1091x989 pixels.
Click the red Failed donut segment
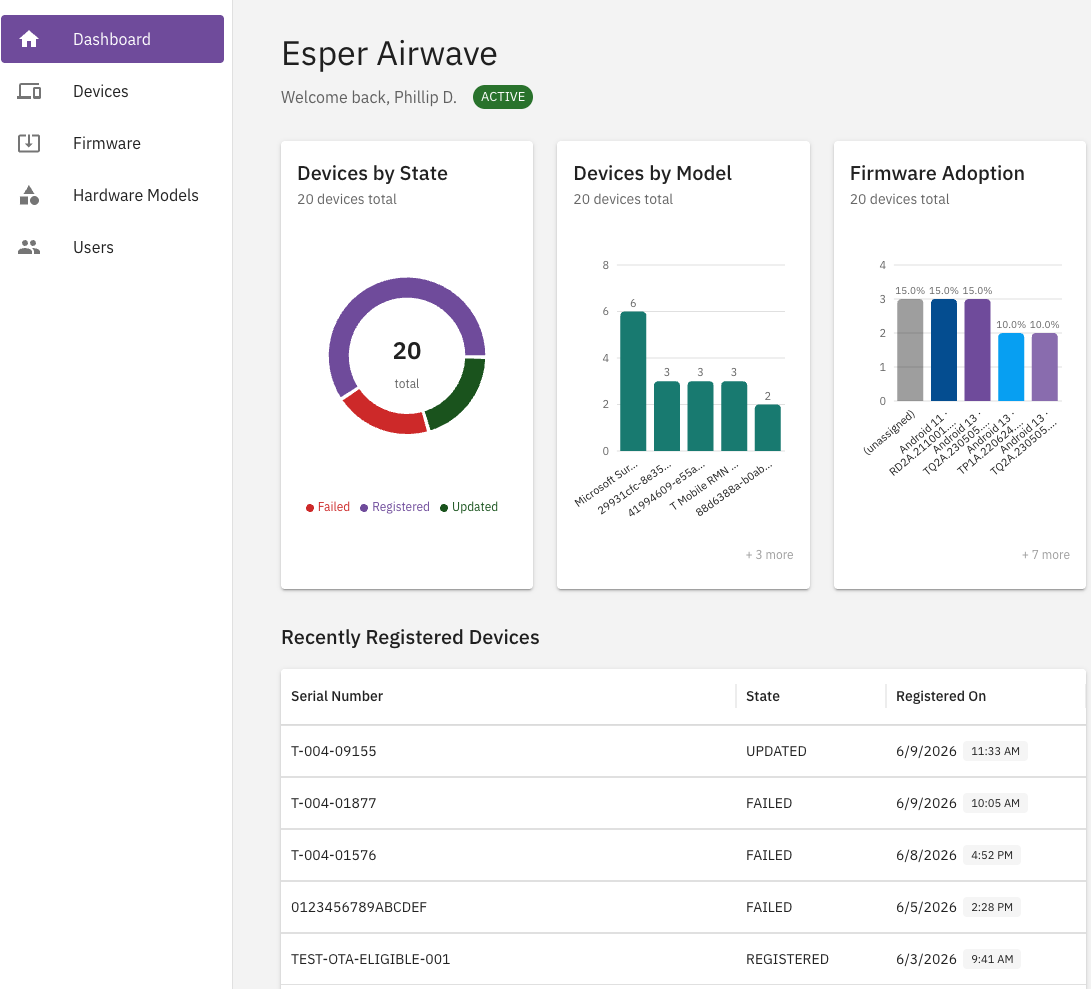point(383,416)
